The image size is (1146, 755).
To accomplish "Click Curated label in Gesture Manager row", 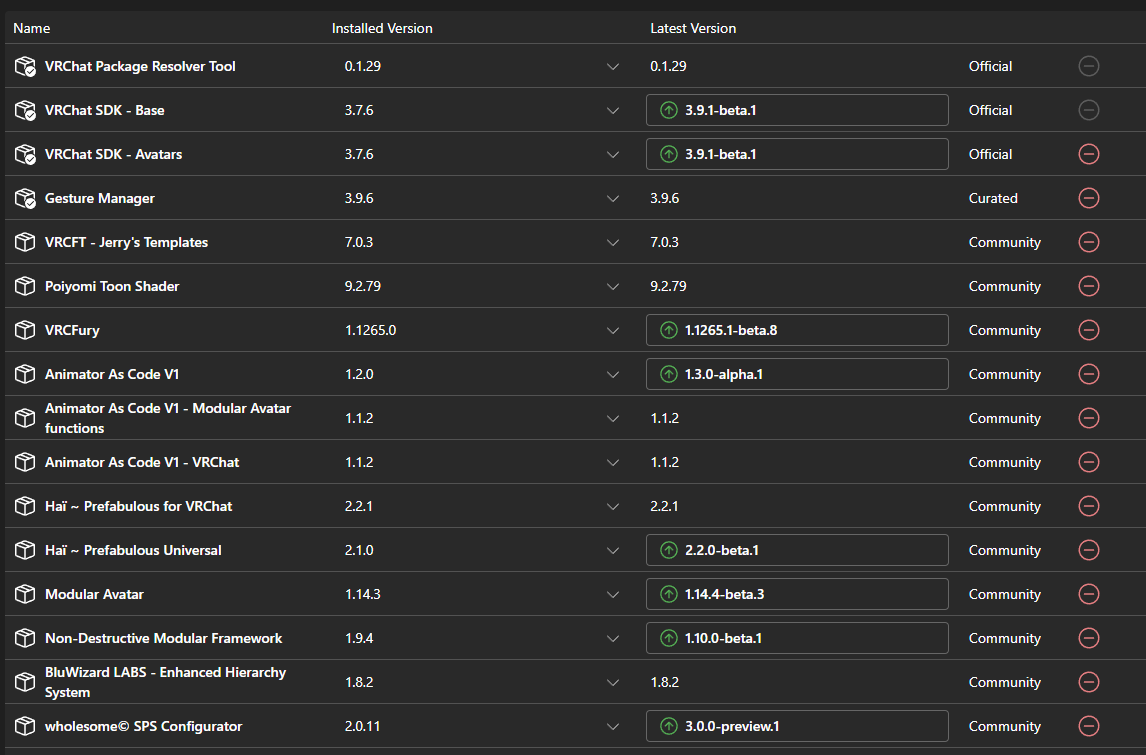I will [x=993, y=198].
